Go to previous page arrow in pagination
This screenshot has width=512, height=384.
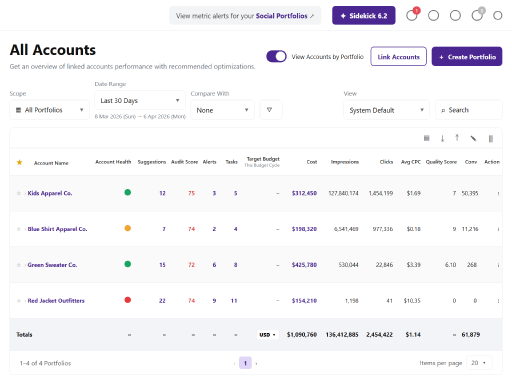[235, 363]
